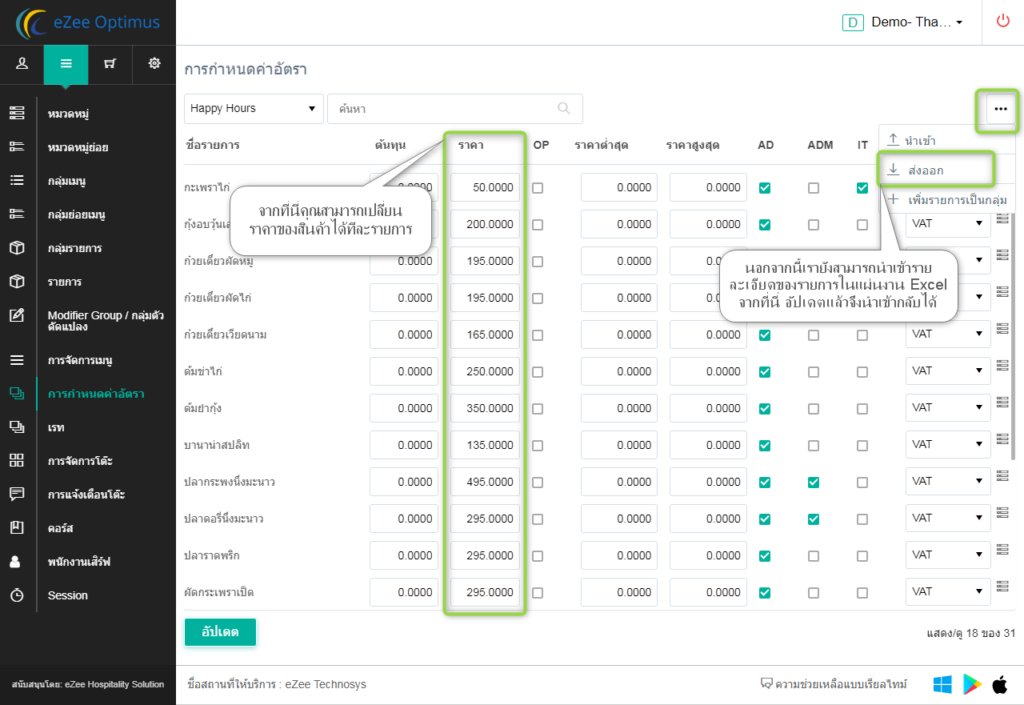Edit the cost field for ปลาราดพริก

[x=404, y=556]
